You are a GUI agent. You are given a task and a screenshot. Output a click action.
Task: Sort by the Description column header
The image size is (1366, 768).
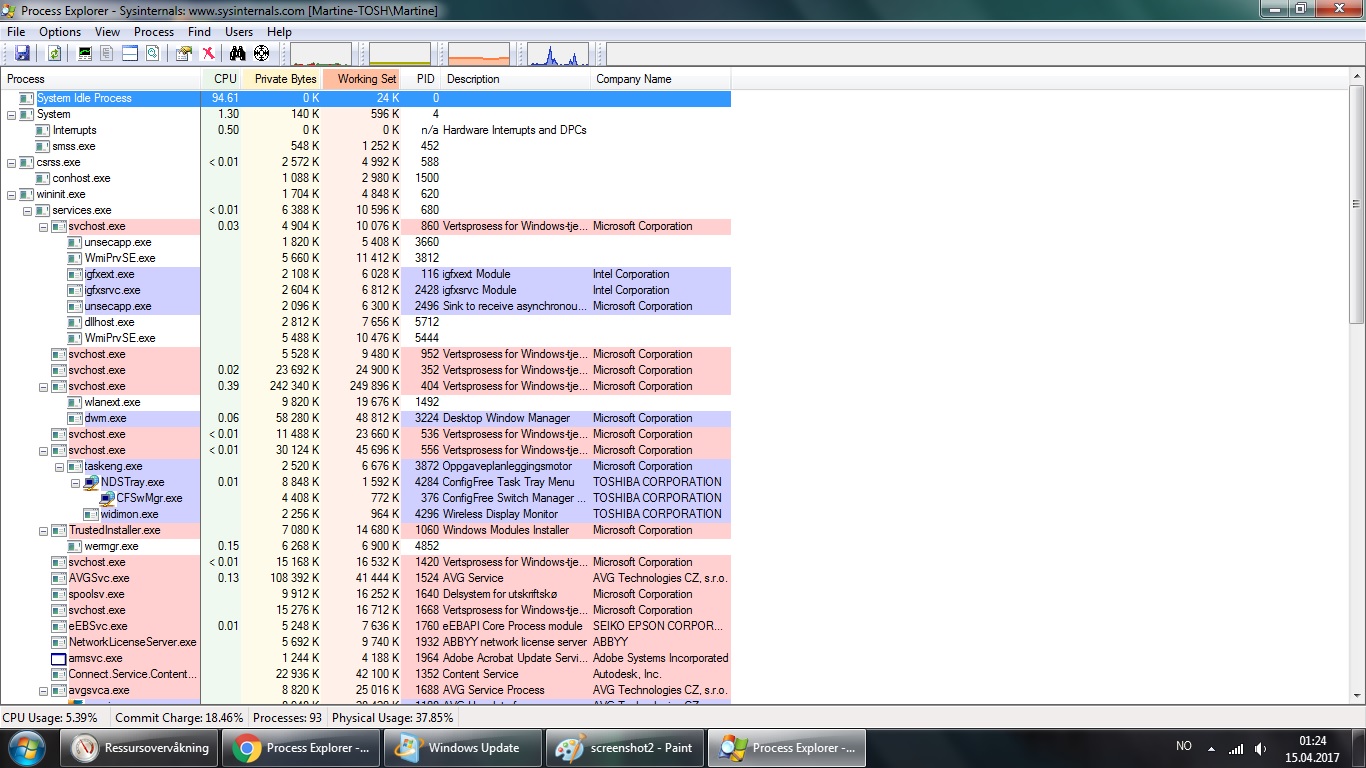coord(515,79)
